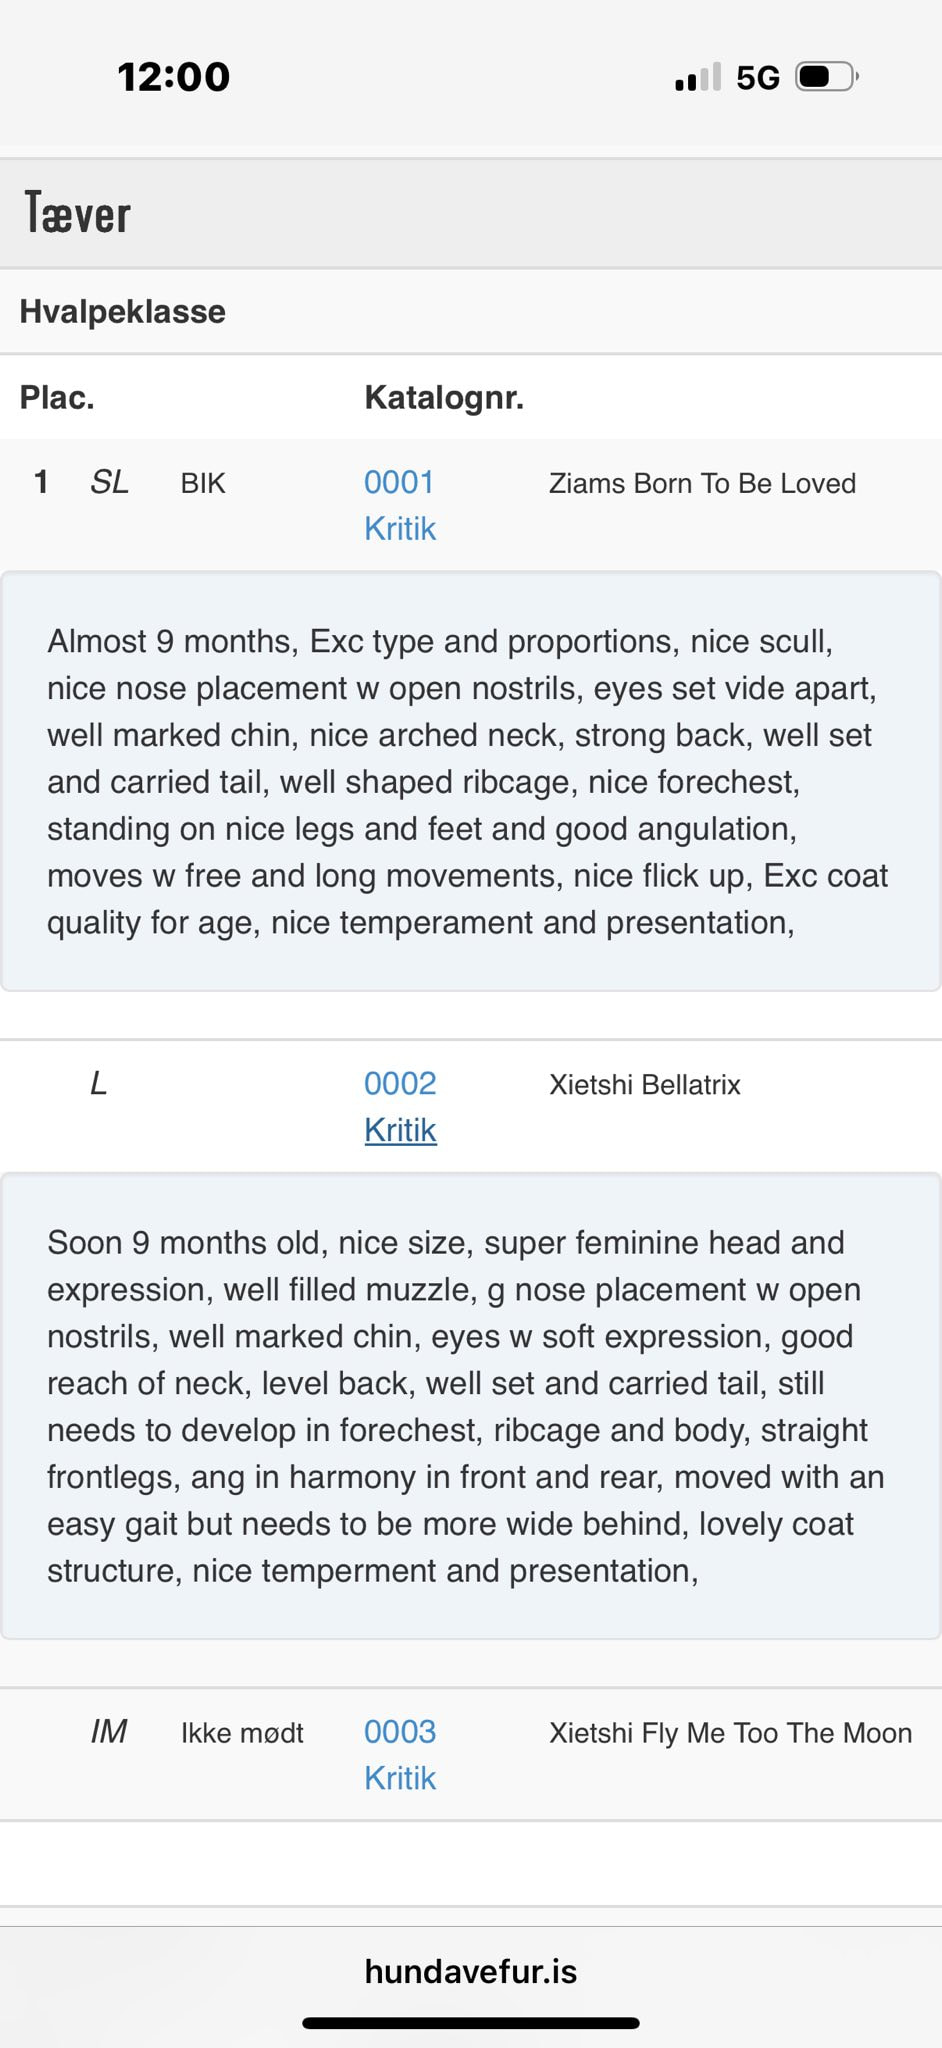This screenshot has height=2048, width=942.
Task: Tap the home indicator bar at bottom
Action: pyautogui.click(x=471, y=2023)
